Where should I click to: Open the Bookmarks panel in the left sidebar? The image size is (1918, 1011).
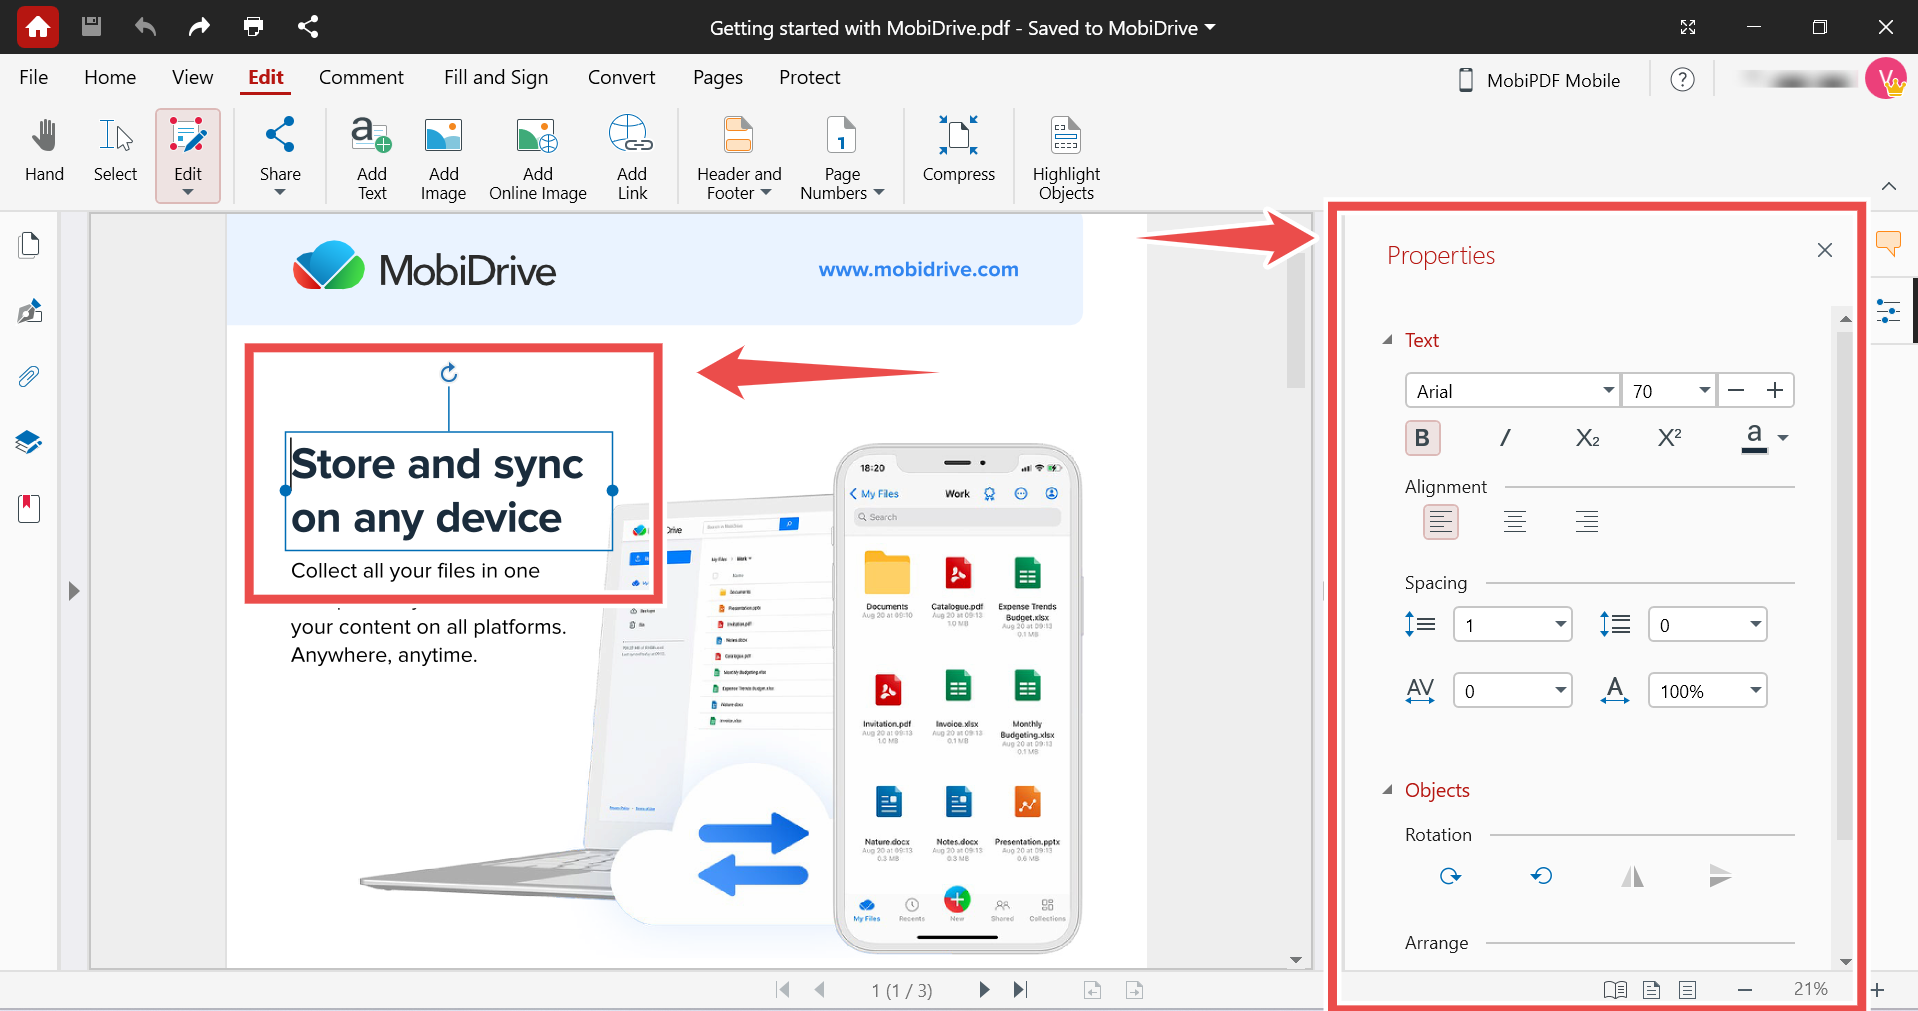coord(29,508)
